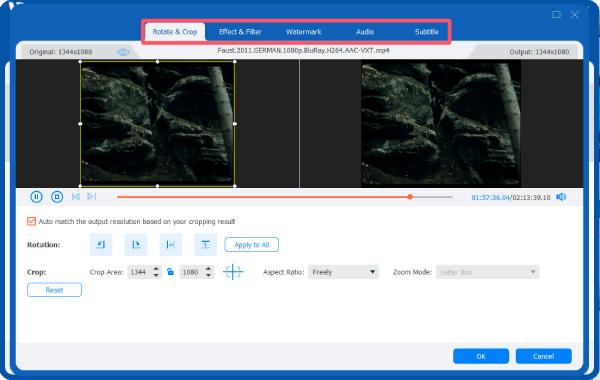Image resolution: width=600 pixels, height=380 pixels.
Task: Click the Cancel button
Action: 543,356
